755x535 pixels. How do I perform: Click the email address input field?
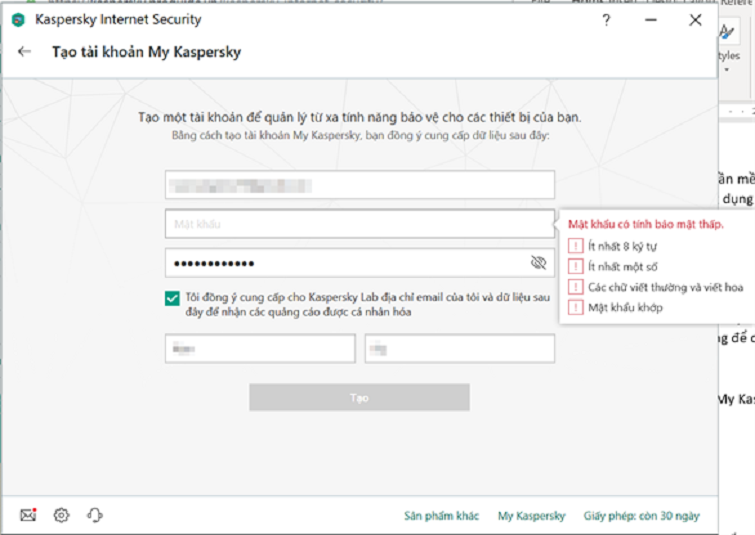(360, 184)
